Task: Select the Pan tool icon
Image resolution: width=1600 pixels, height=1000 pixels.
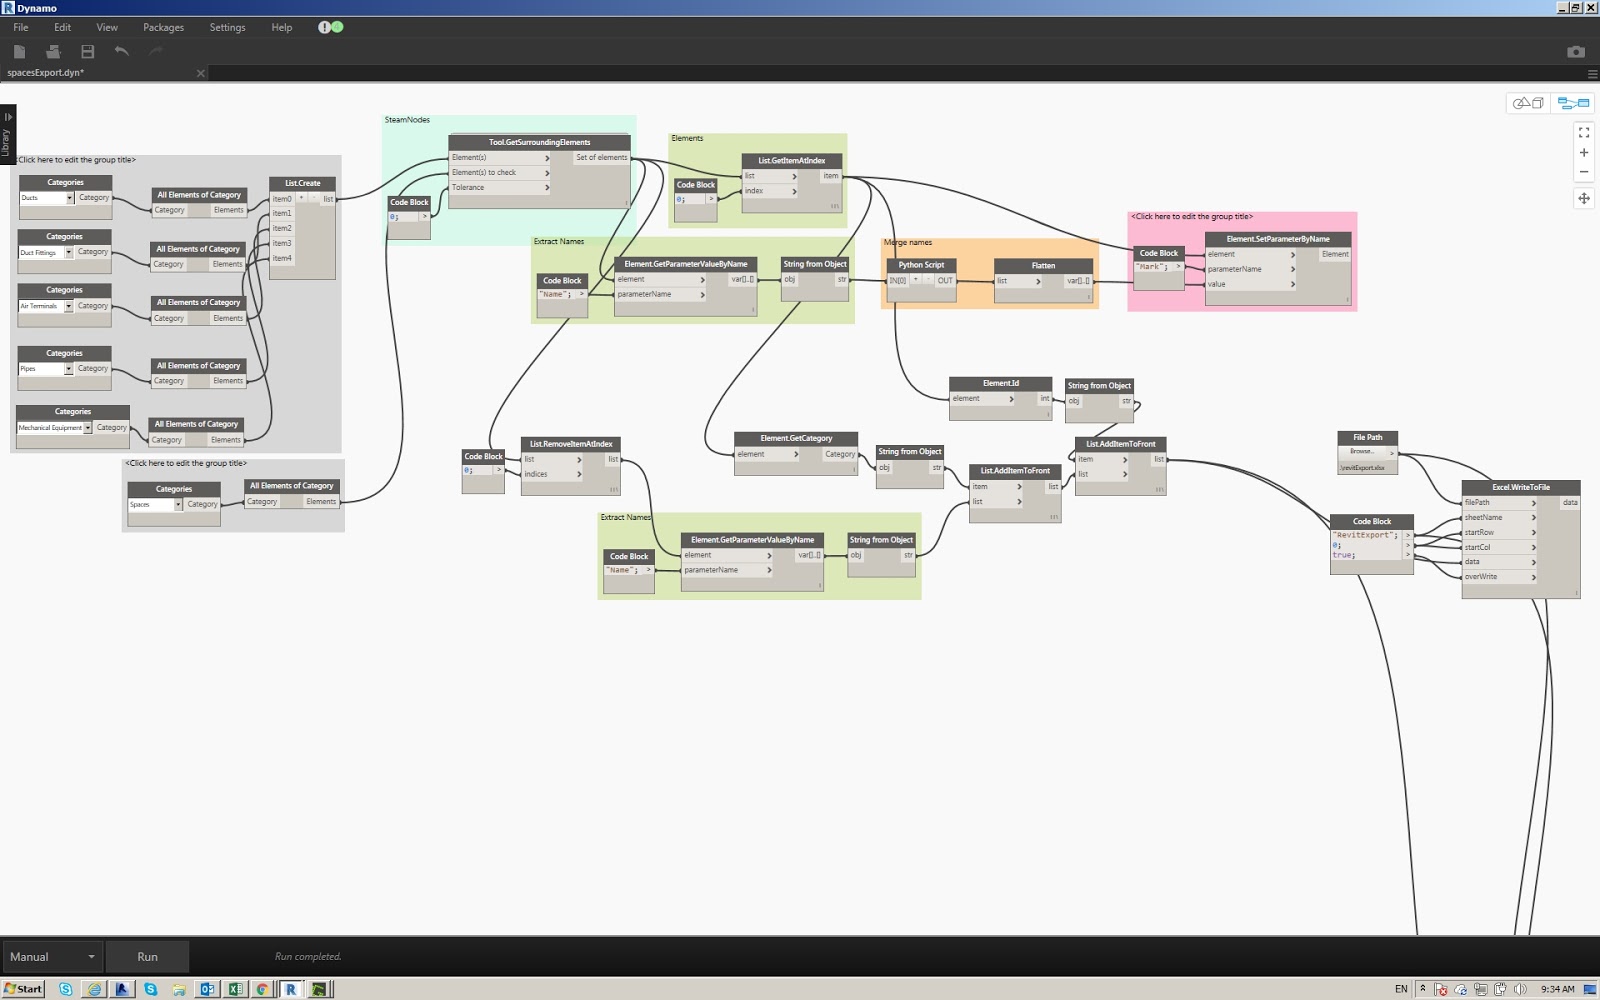Action: (1585, 199)
